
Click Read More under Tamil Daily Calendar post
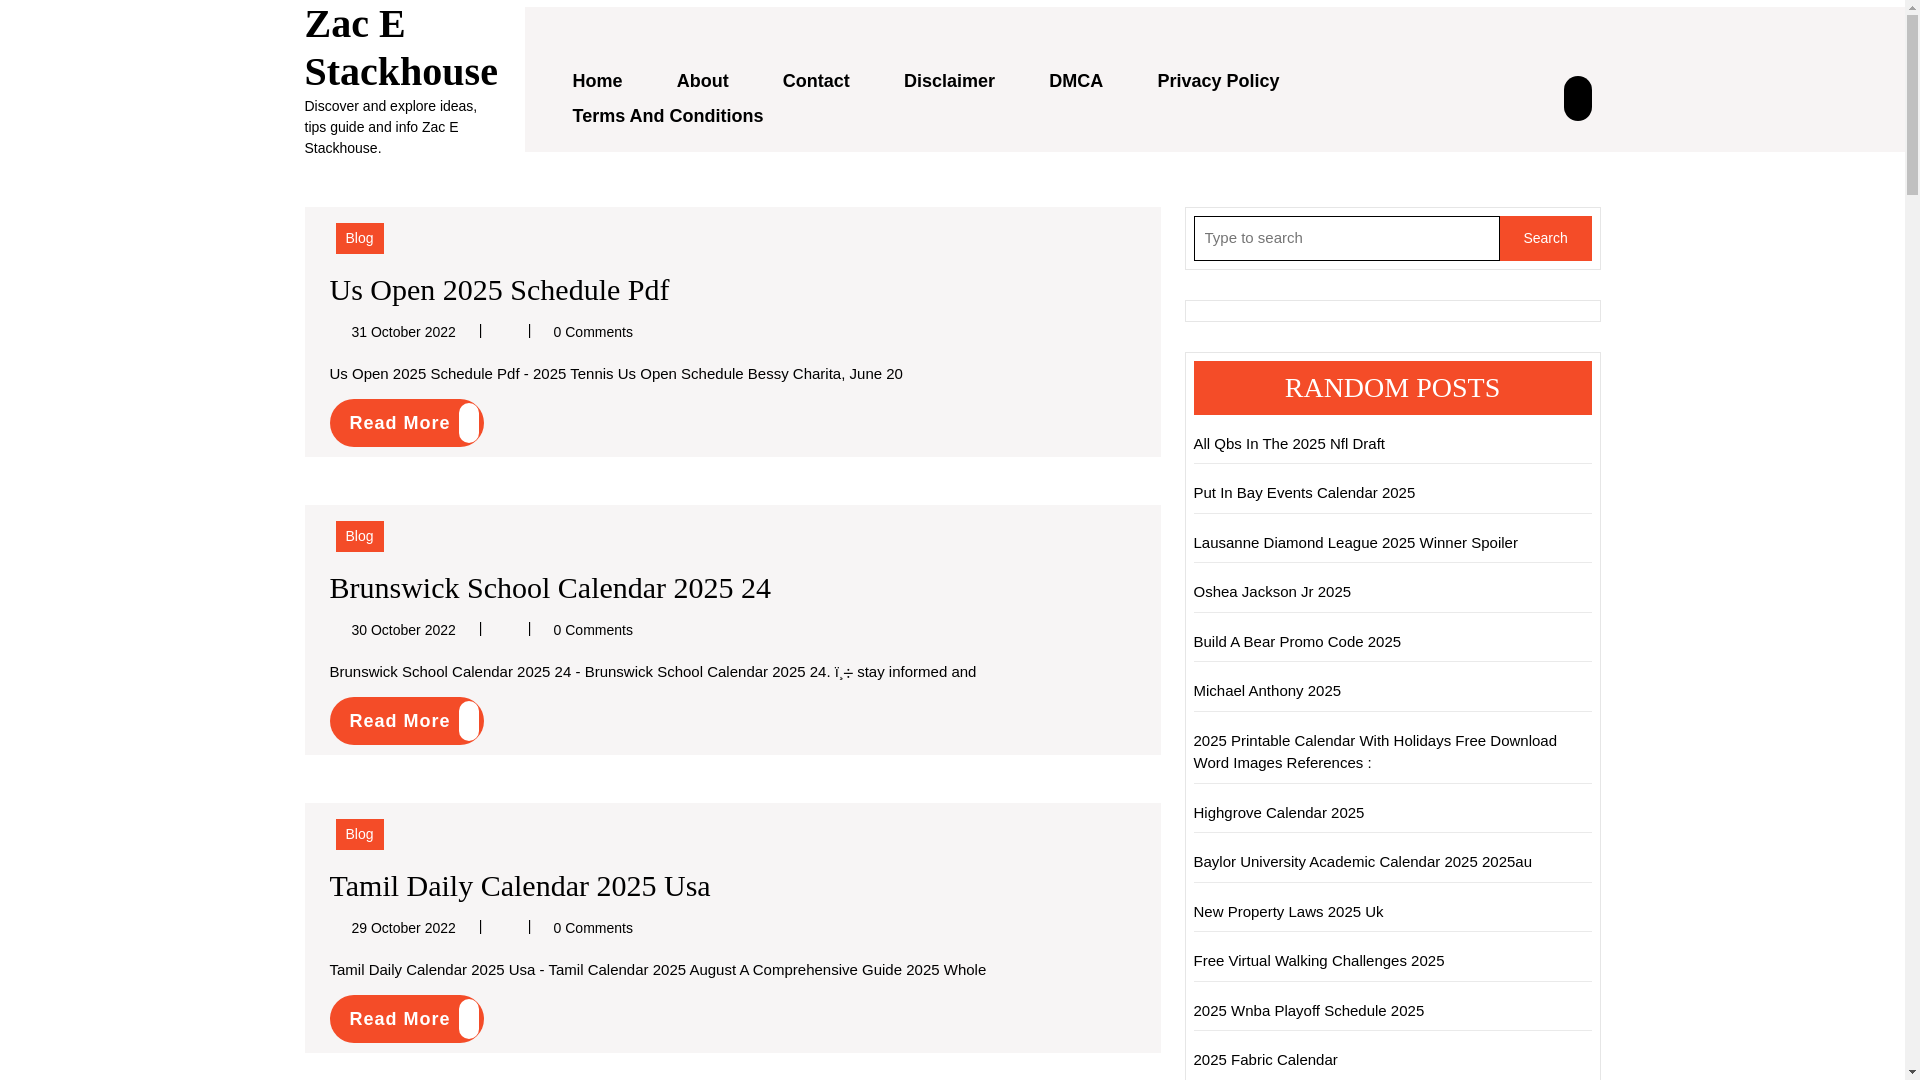[x=406, y=1019]
